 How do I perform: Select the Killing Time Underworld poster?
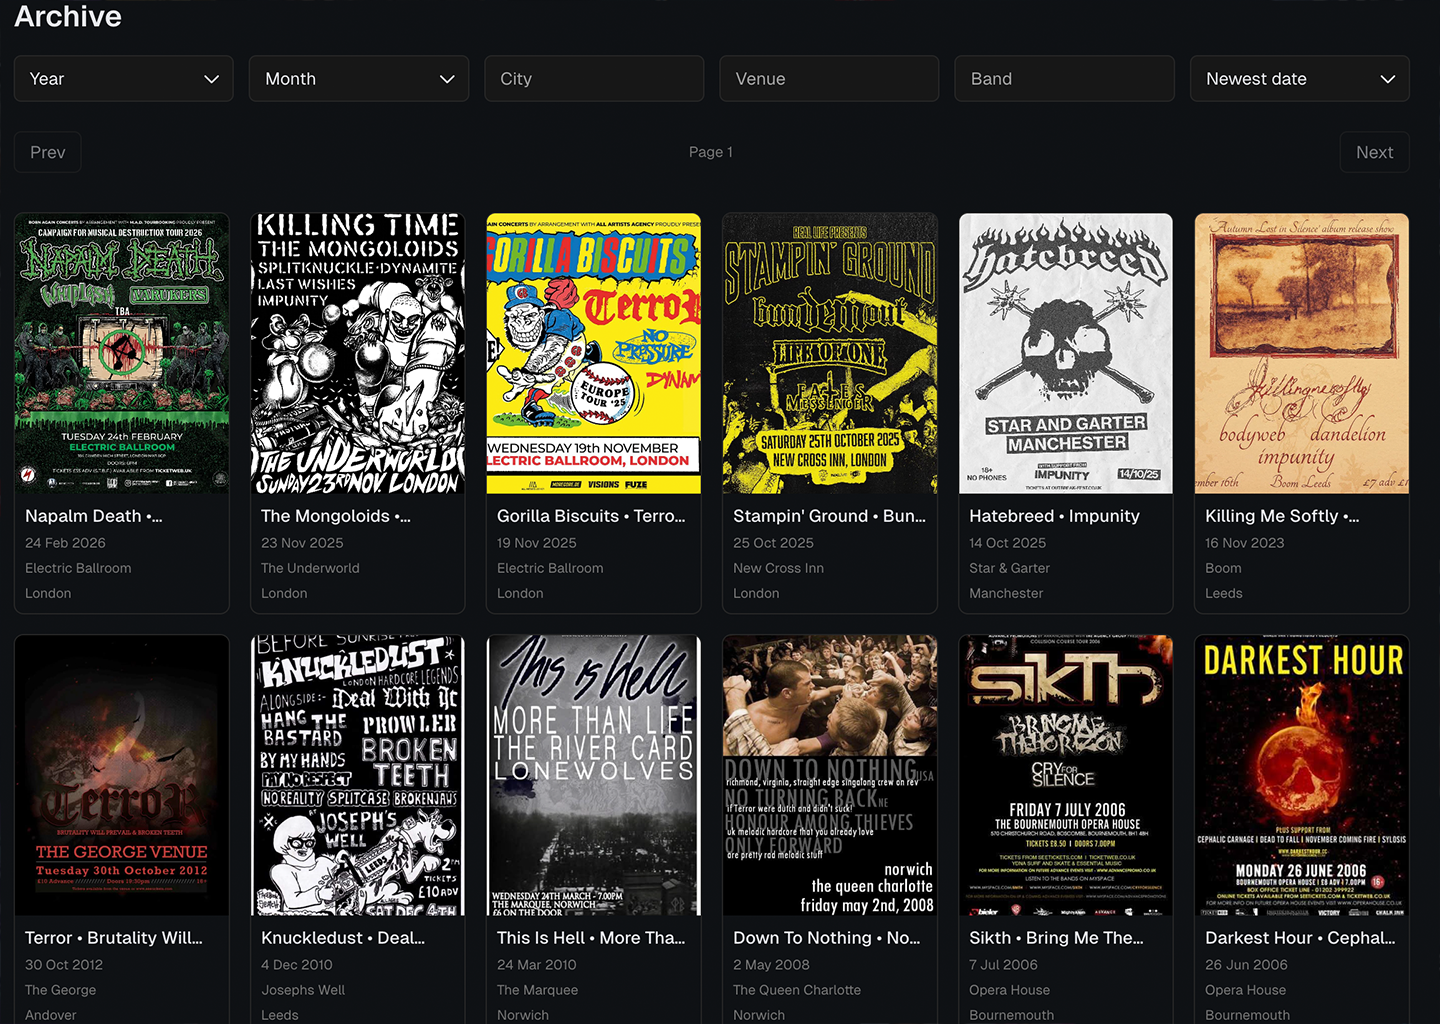click(x=358, y=353)
